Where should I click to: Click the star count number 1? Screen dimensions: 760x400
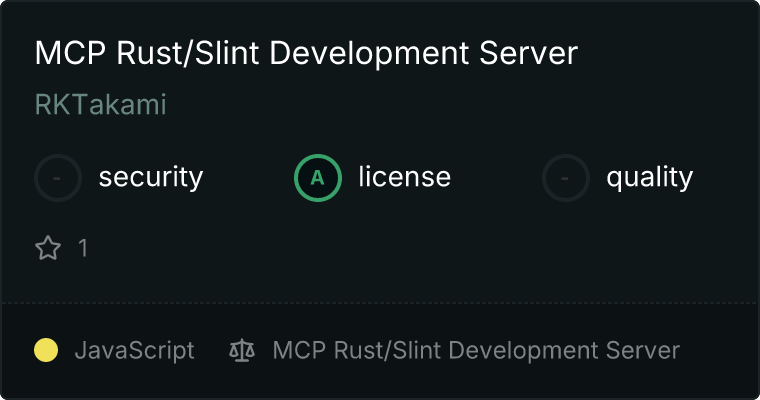[83, 248]
